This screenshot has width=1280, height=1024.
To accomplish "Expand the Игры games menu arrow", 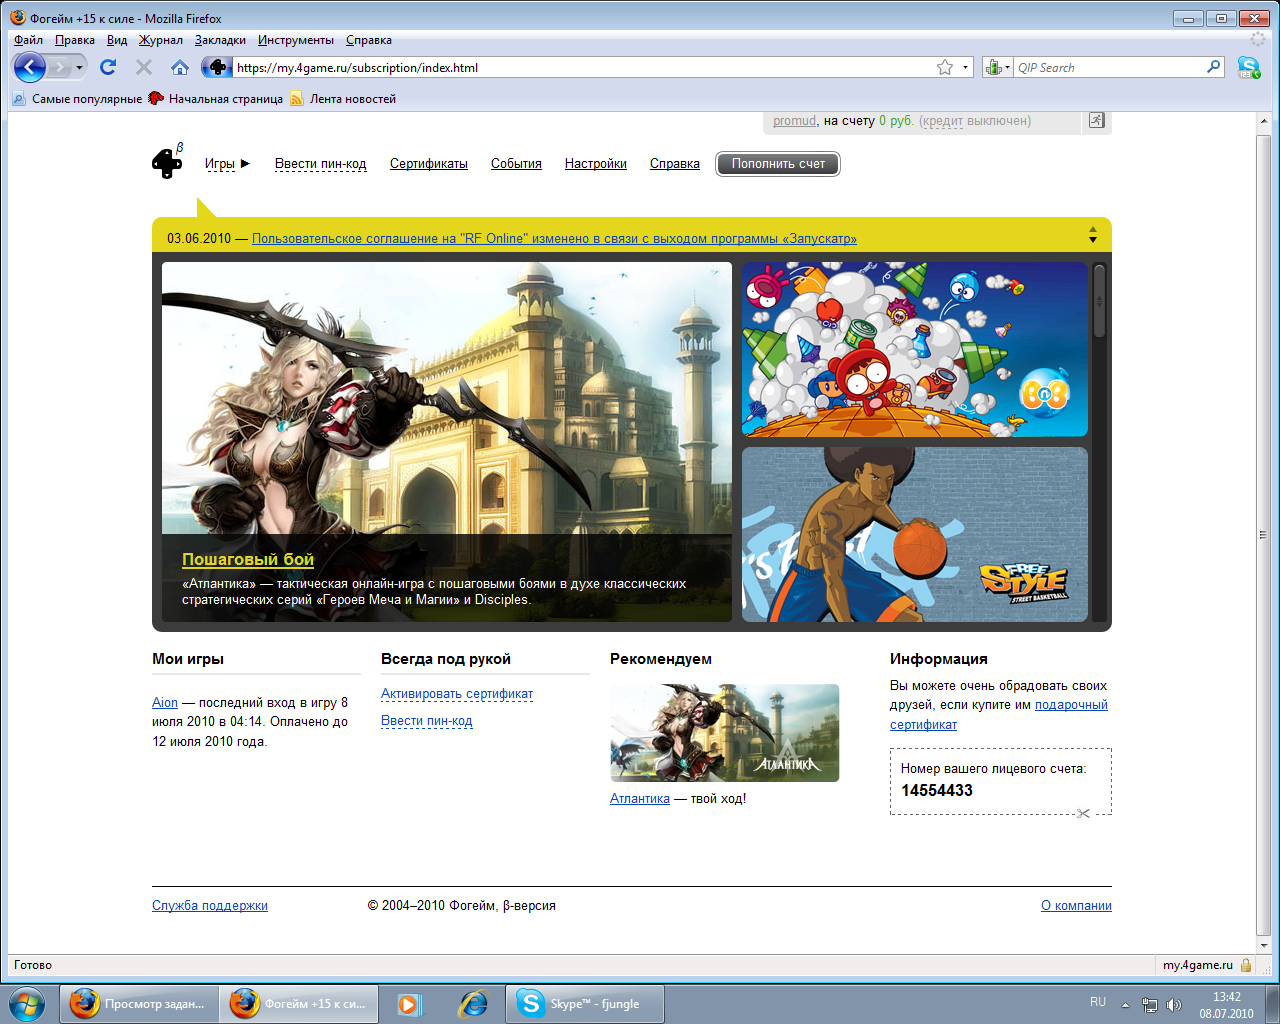I will click(245, 163).
